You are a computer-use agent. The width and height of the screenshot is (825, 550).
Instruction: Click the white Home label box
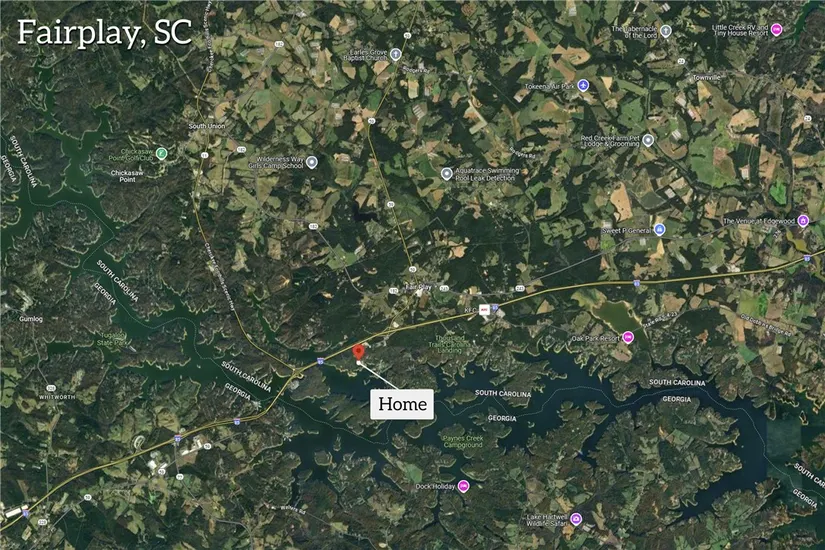tap(402, 404)
